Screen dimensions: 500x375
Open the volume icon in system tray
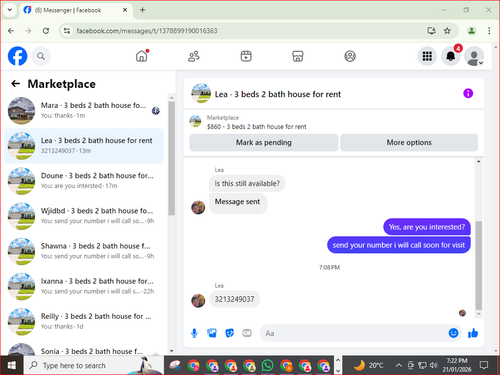point(433,365)
